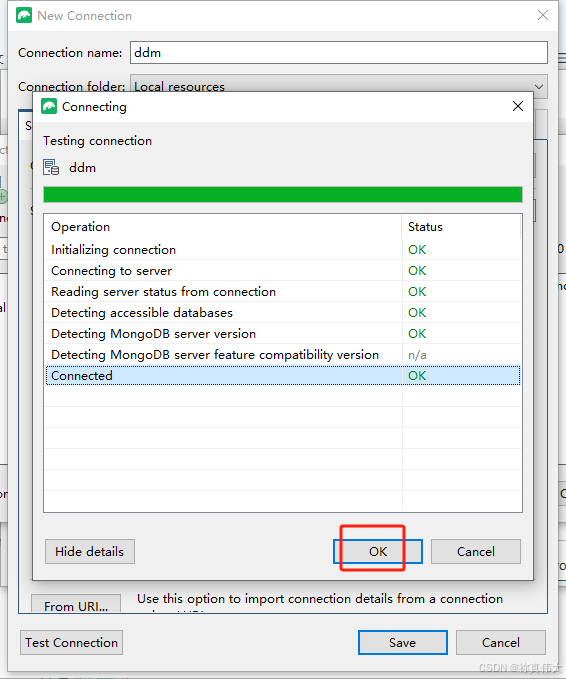This screenshot has width=566, height=679.
Task: Select the Initializing connection row
Action: [283, 249]
